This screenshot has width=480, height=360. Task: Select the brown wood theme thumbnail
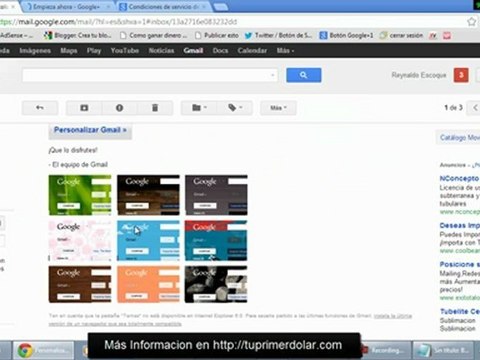click(80, 284)
